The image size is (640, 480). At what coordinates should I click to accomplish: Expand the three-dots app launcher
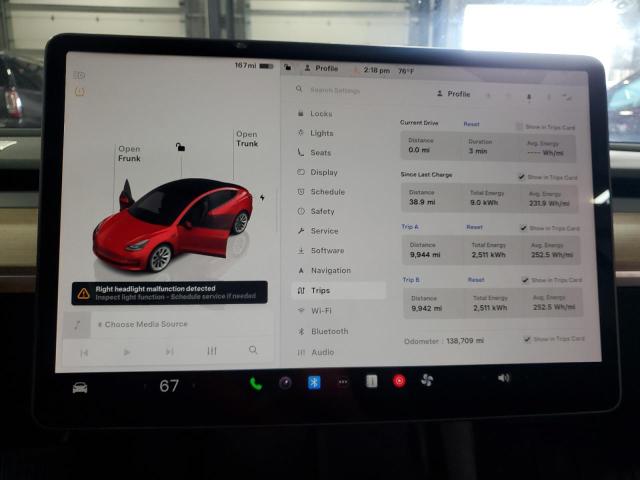[x=343, y=382]
